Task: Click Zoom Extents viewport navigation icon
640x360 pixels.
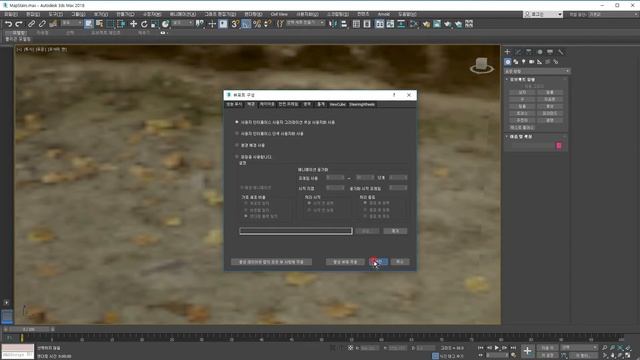Action: click(x=620, y=348)
